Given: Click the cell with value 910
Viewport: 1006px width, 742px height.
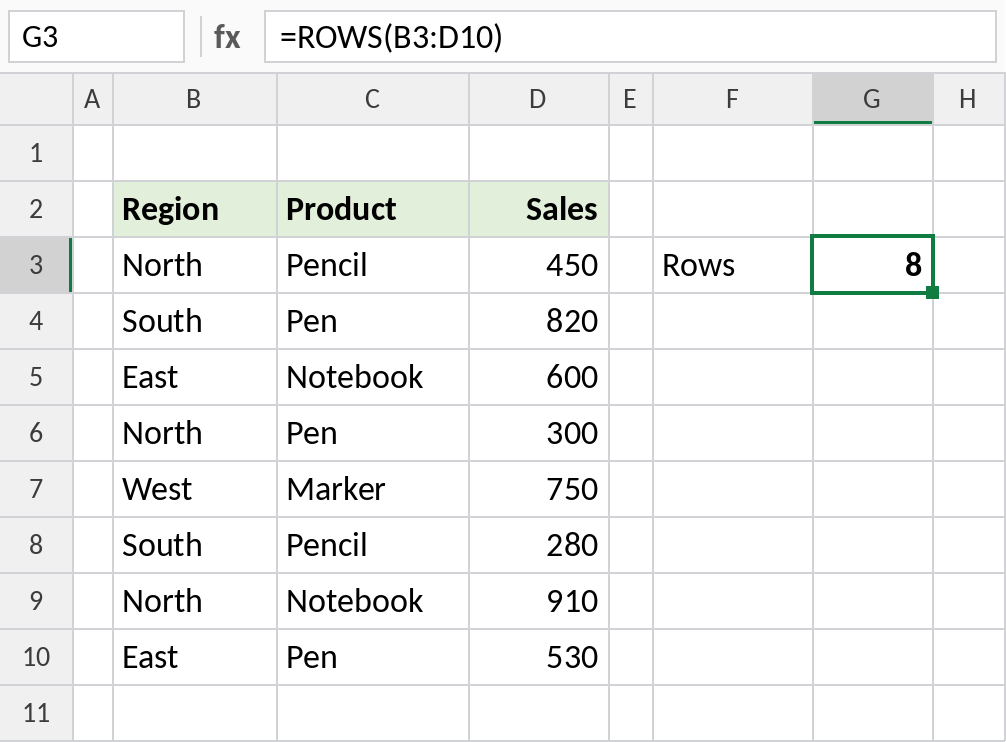Looking at the screenshot, I should coord(538,601).
